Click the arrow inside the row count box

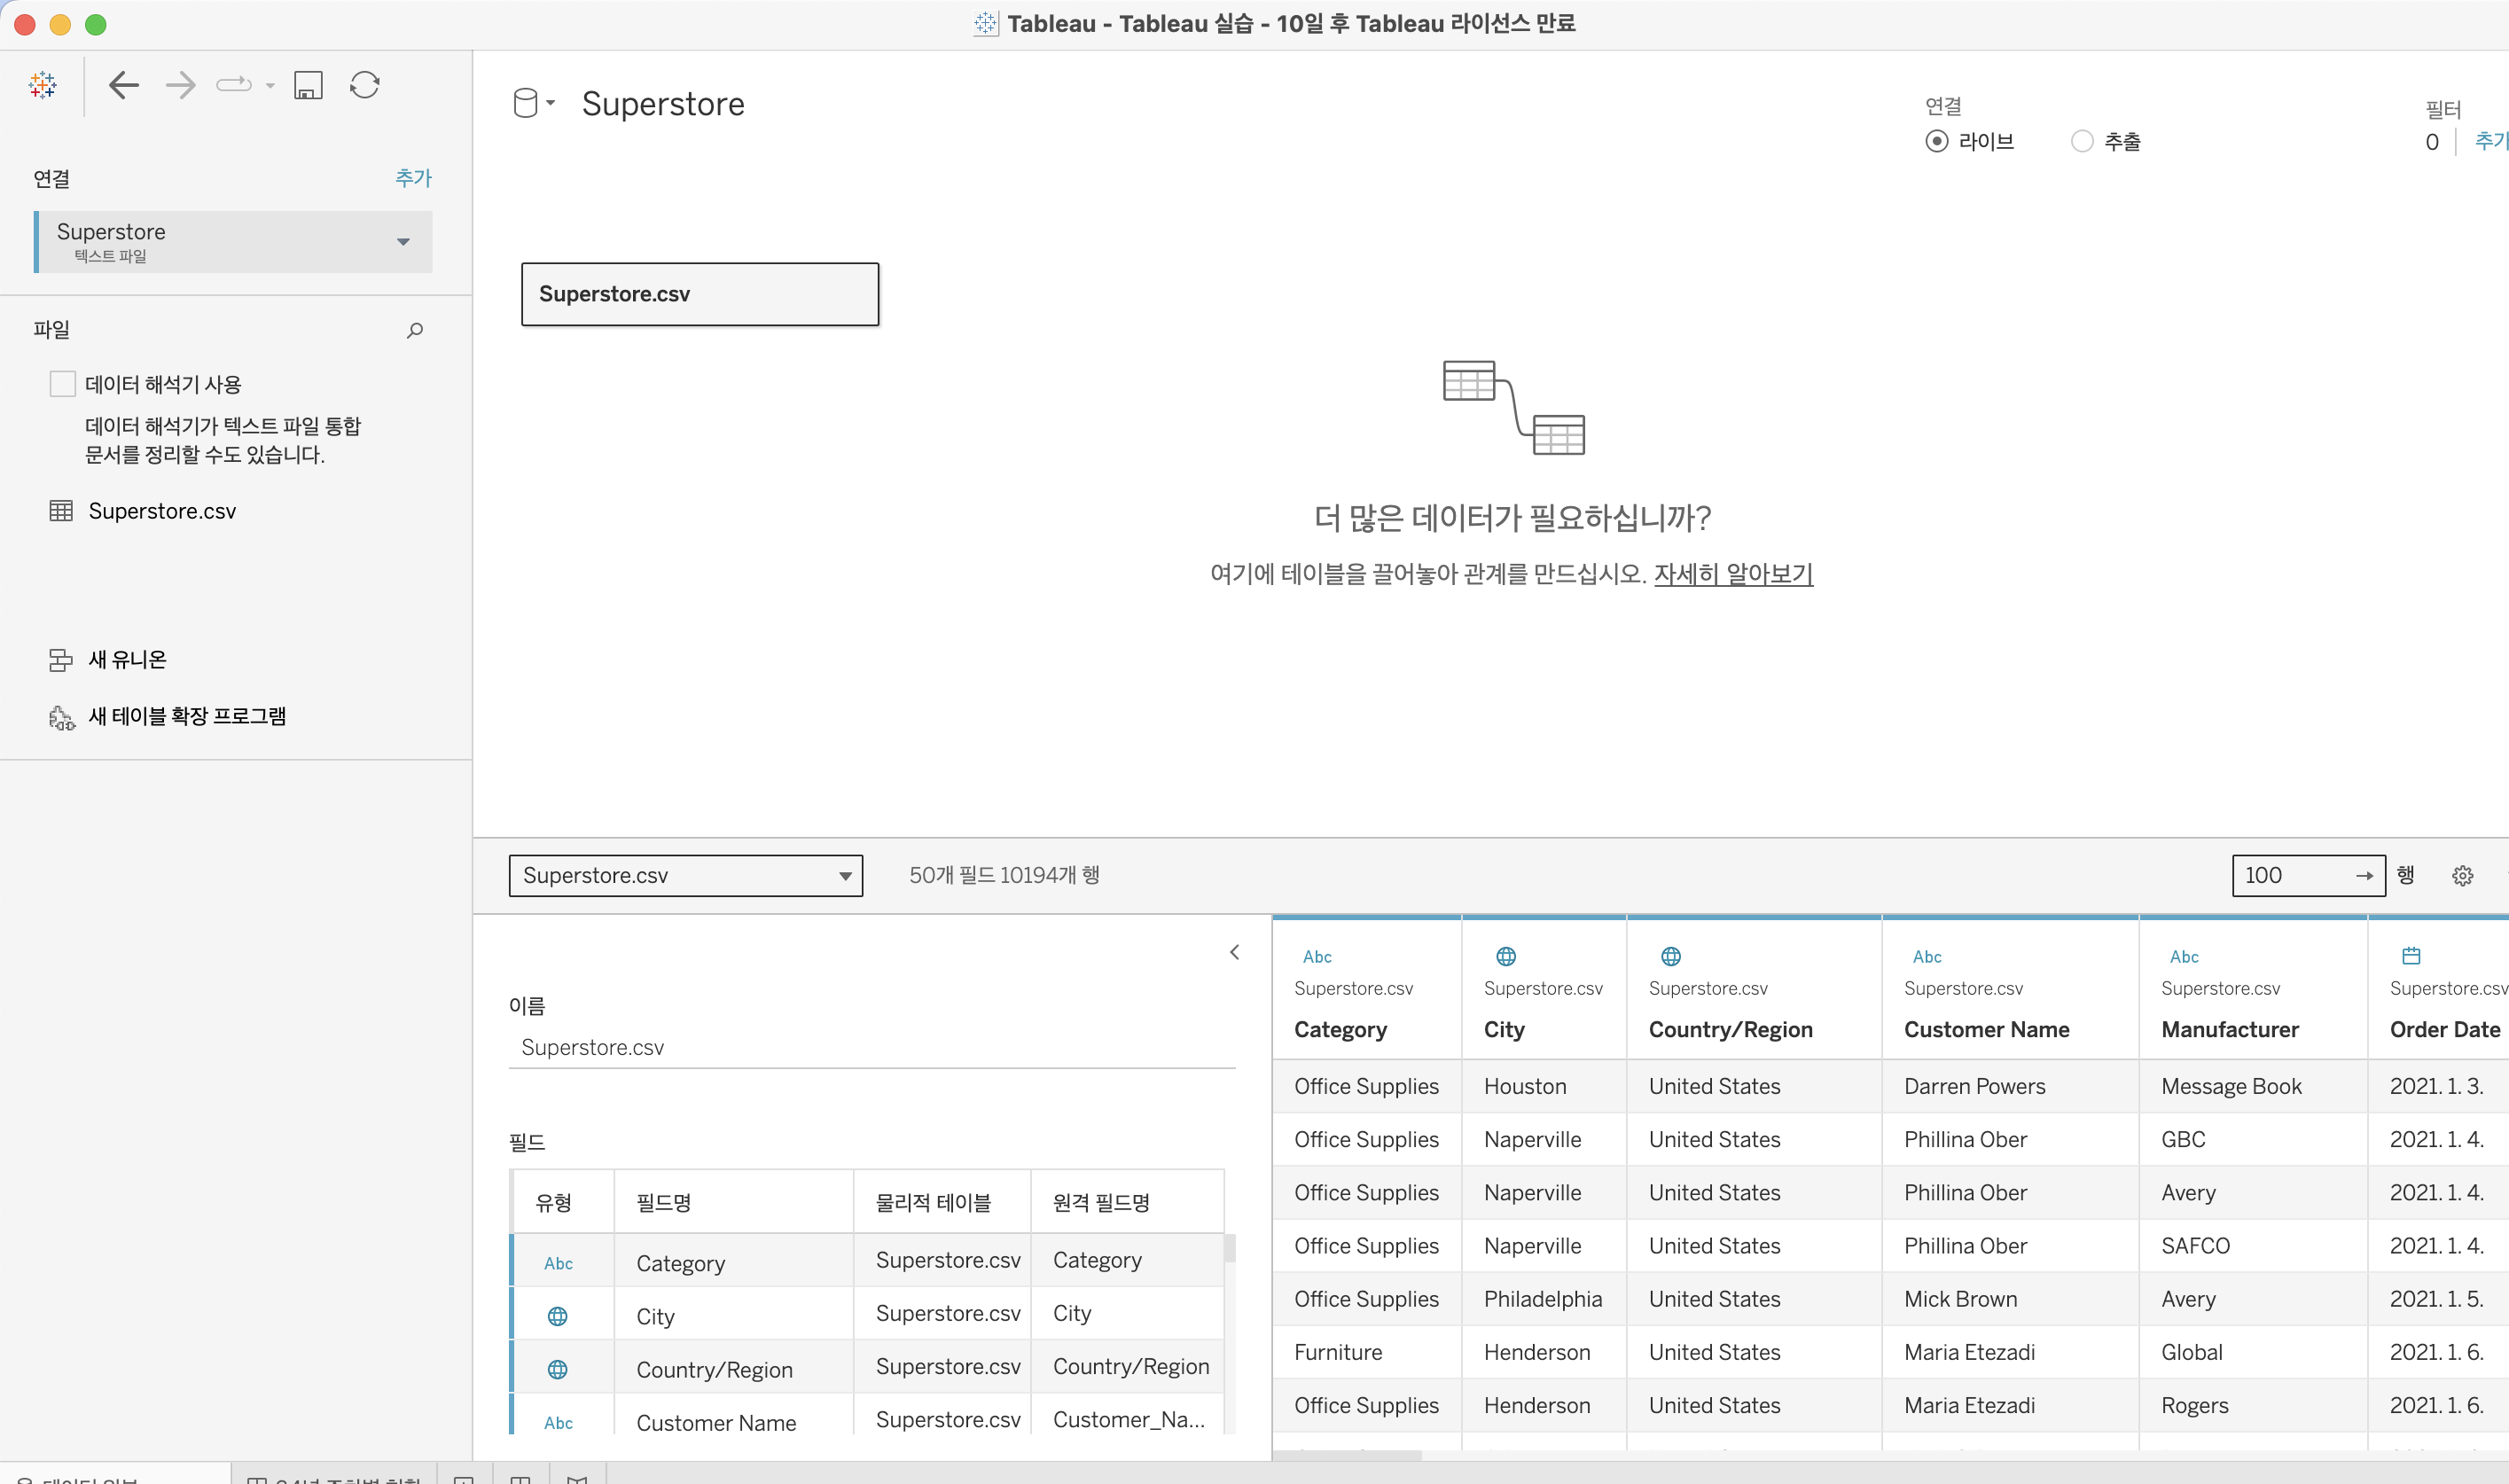click(x=2364, y=876)
